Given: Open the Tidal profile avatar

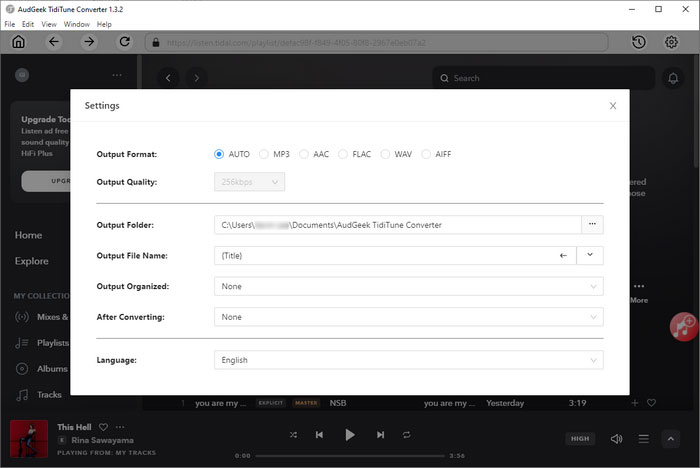Looking at the screenshot, I should tap(22, 75).
